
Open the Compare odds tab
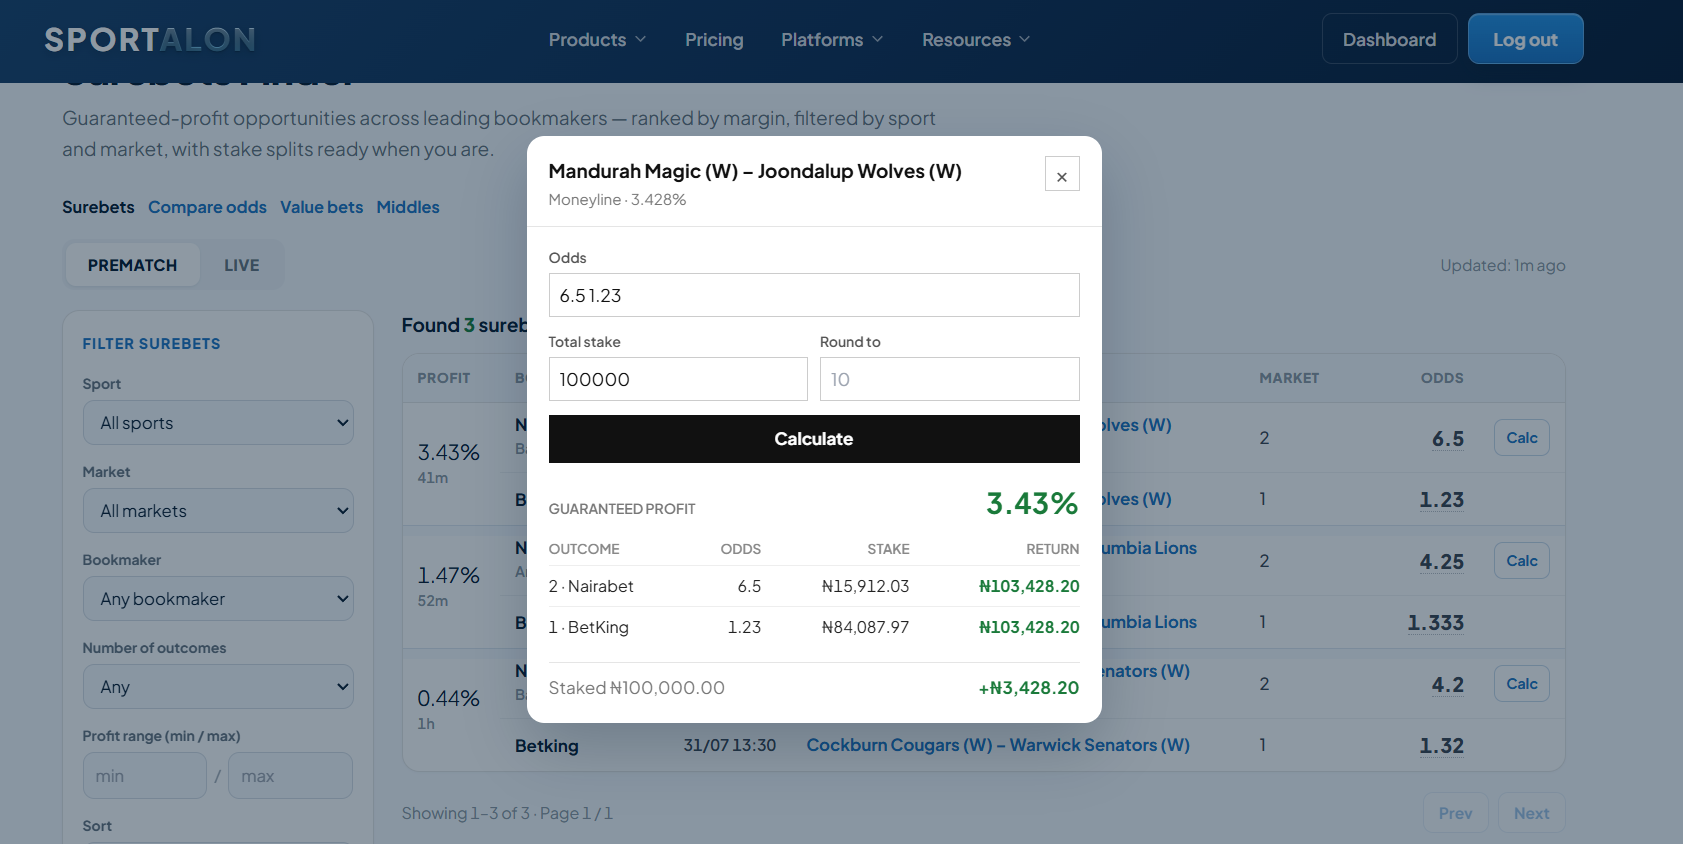click(207, 207)
